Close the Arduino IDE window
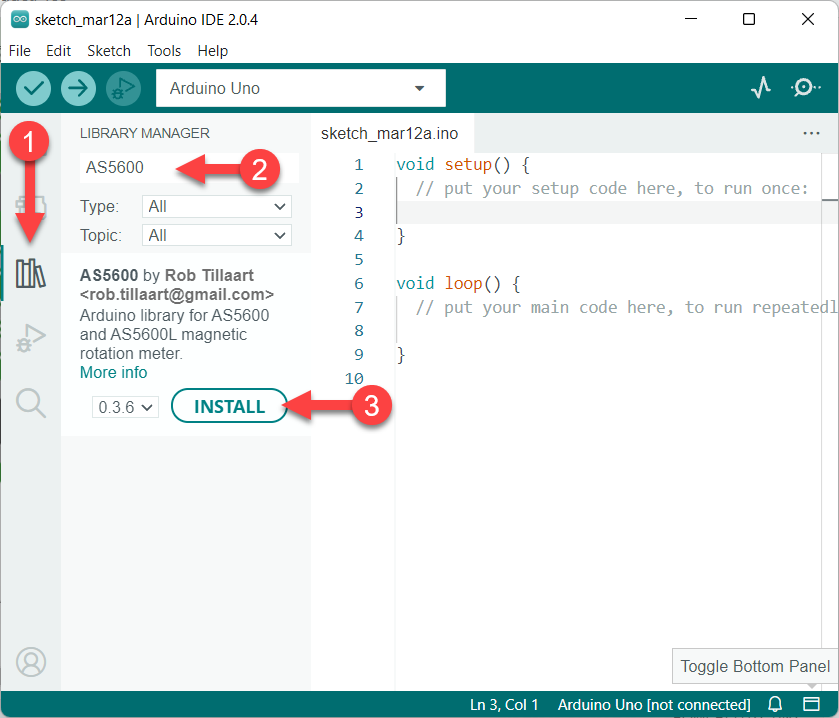This screenshot has width=839, height=718. 807,20
